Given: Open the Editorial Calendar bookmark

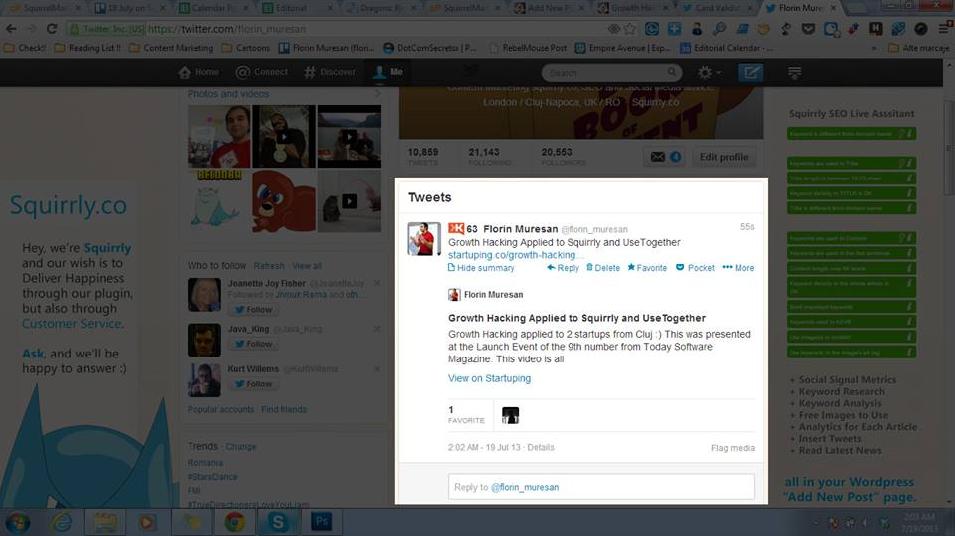Looking at the screenshot, I should (x=726, y=48).
